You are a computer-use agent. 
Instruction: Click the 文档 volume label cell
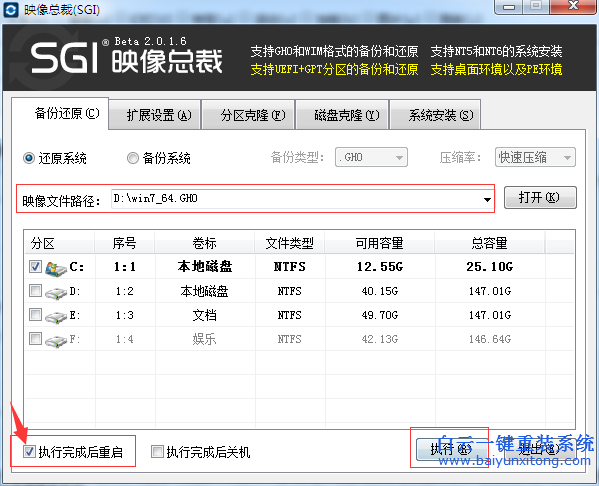pyautogui.click(x=204, y=315)
